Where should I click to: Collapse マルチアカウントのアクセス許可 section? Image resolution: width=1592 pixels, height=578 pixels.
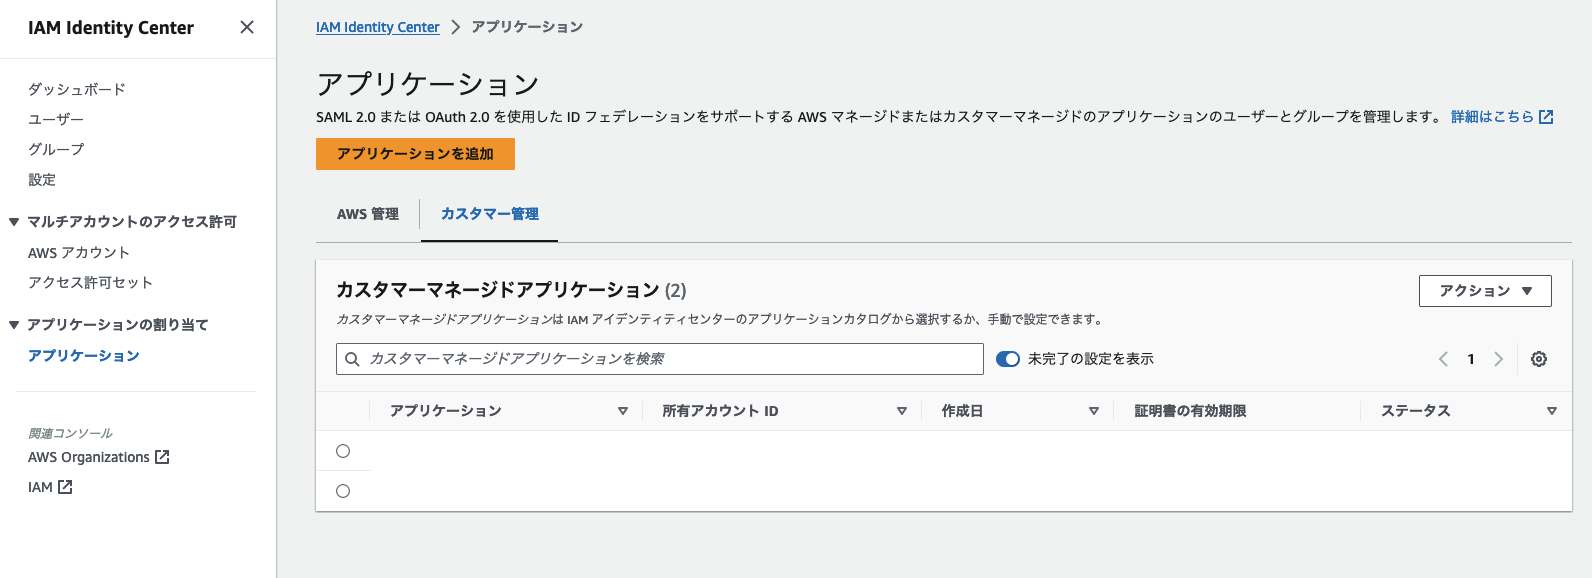coord(14,222)
